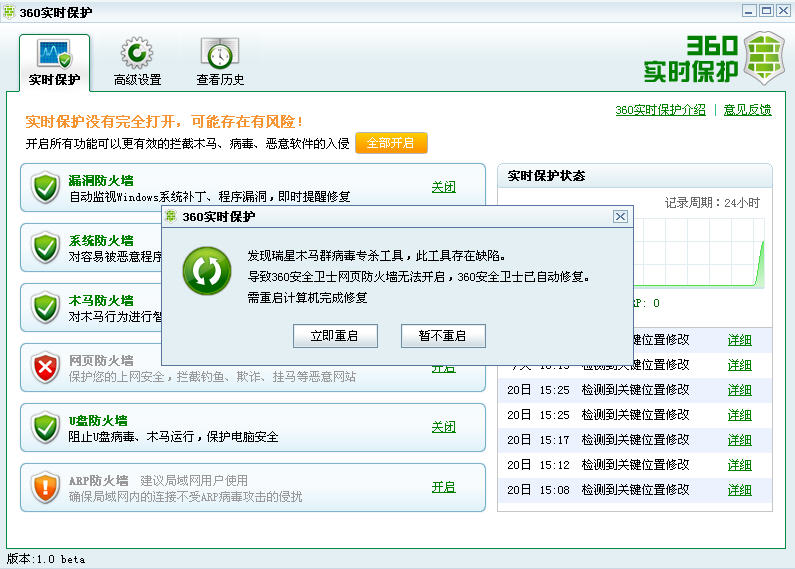Viewport: 795px width, 569px height.
Task: Click the title bar 360 application icon
Action: 9,12
